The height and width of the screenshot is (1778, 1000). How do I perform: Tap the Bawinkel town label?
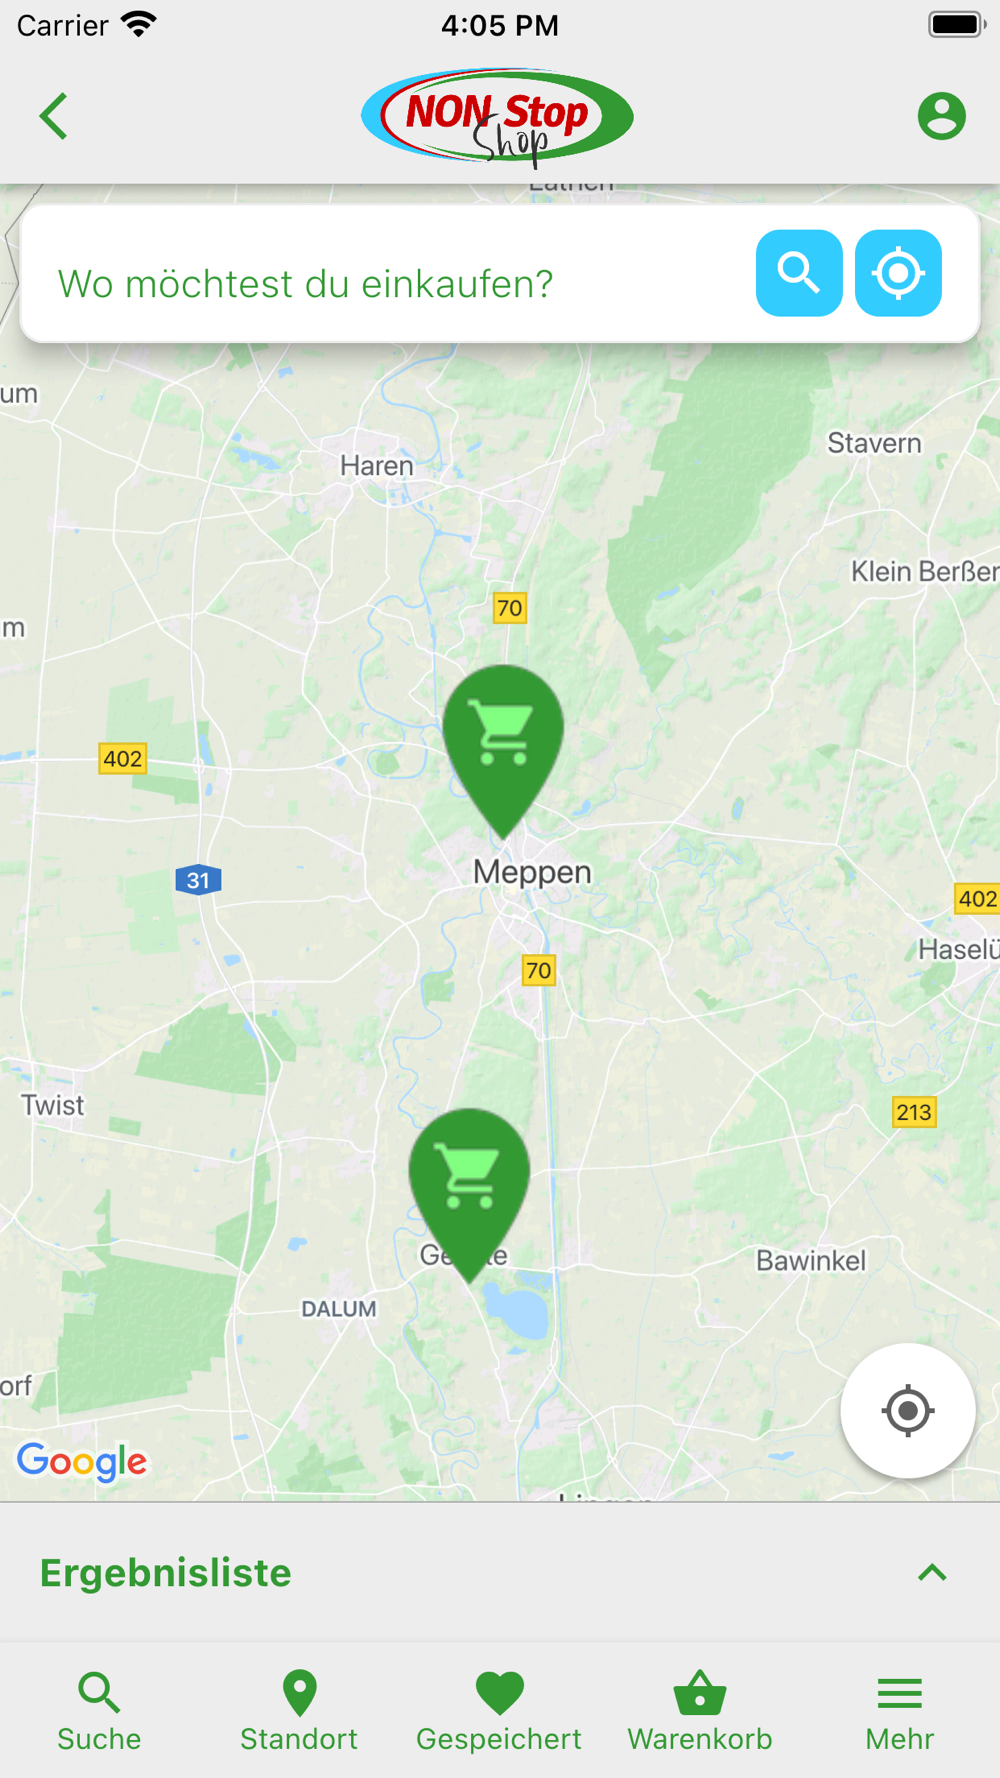coord(811,1261)
